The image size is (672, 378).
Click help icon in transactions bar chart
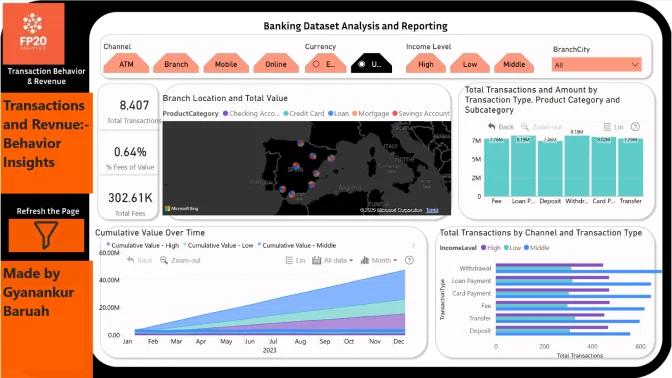(x=635, y=127)
